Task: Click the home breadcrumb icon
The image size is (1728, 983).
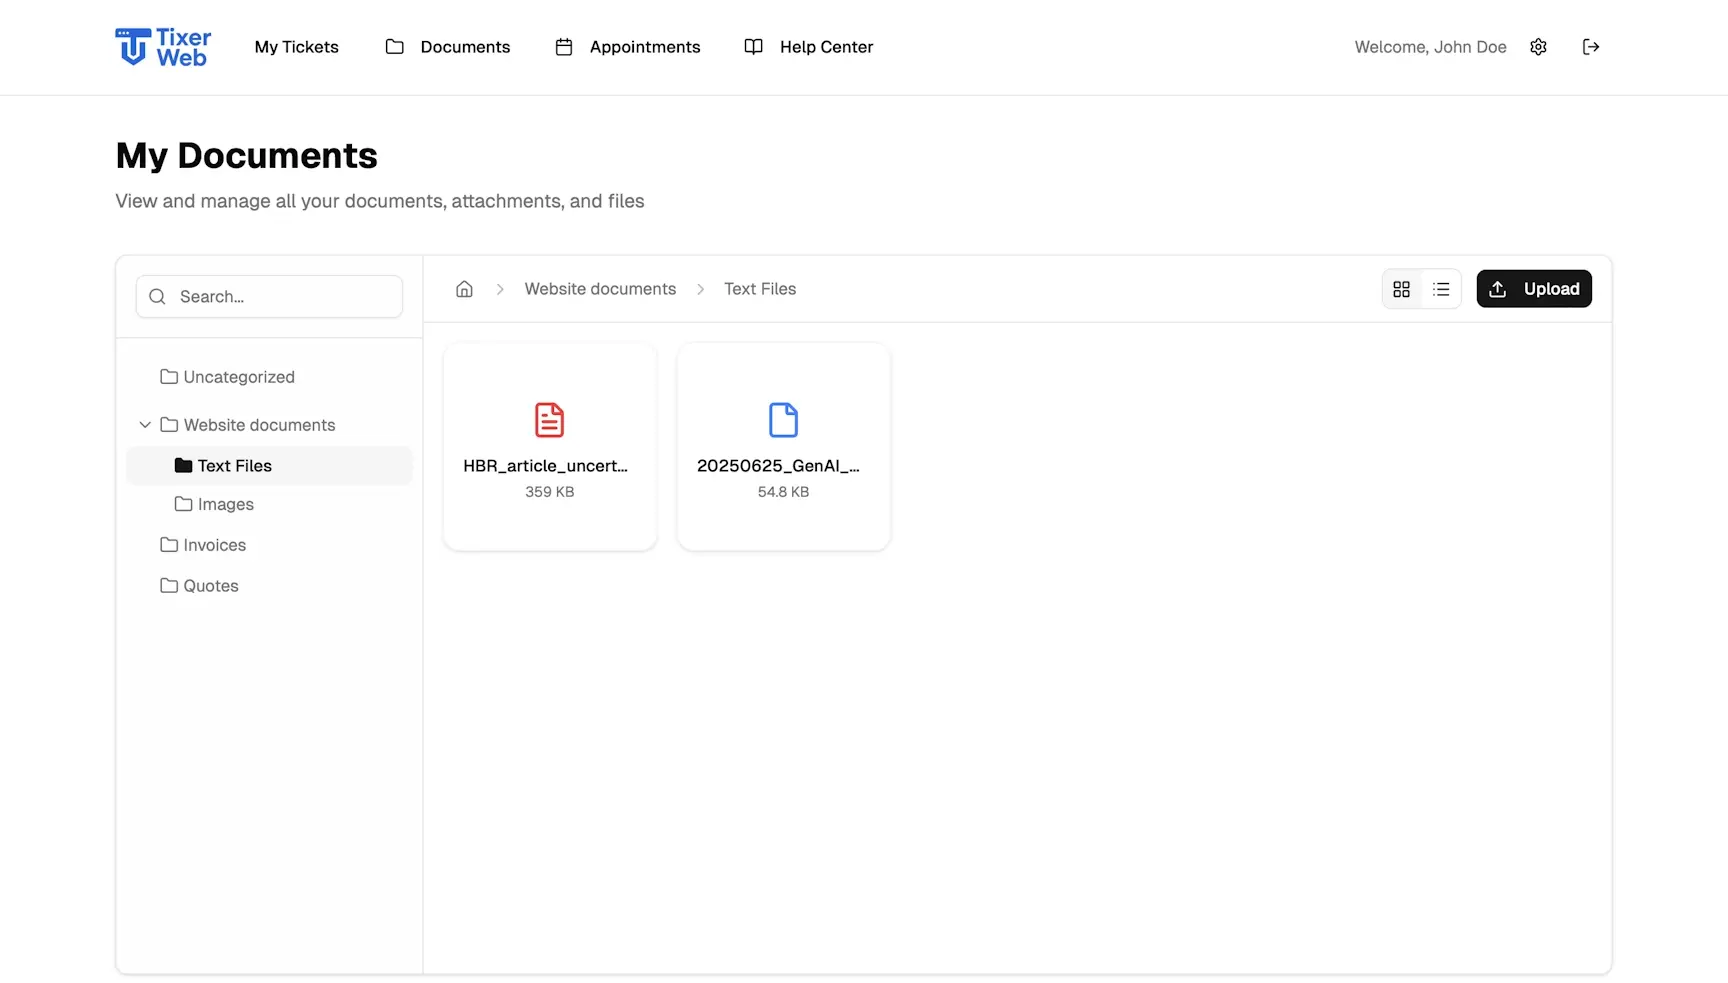Action: click(x=464, y=288)
